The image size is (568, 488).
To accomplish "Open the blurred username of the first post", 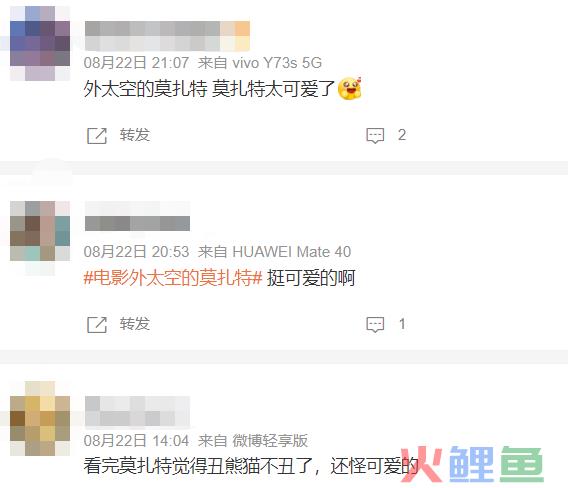I will click(x=167, y=36).
